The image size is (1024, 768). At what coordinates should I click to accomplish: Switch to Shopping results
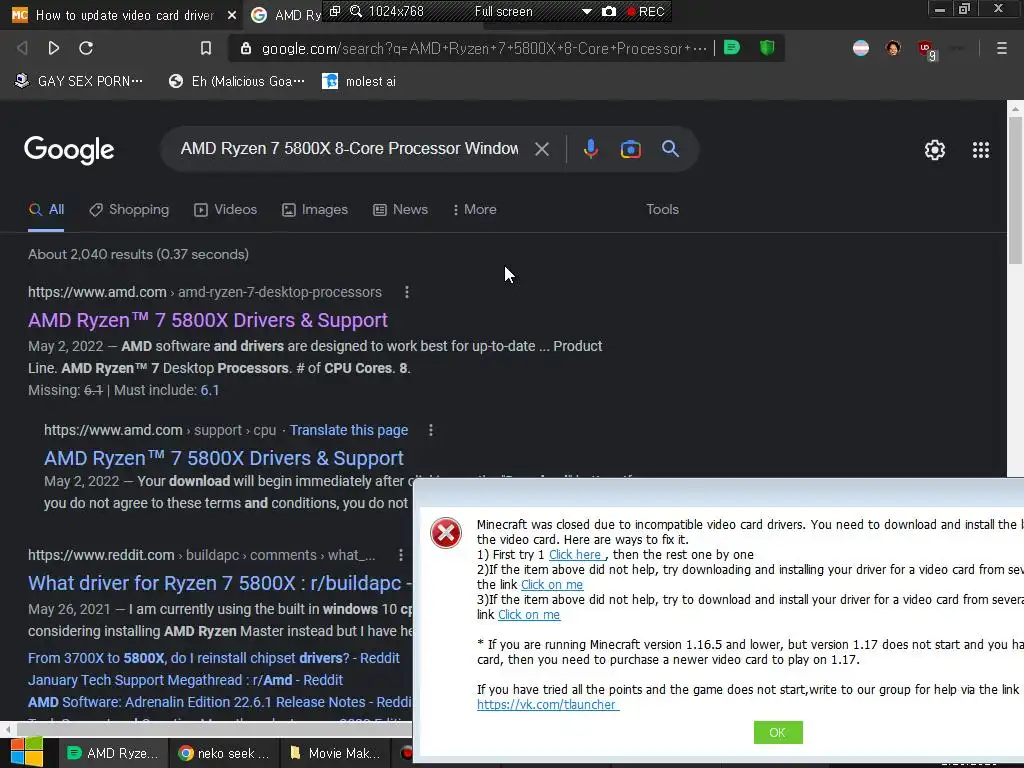(129, 210)
